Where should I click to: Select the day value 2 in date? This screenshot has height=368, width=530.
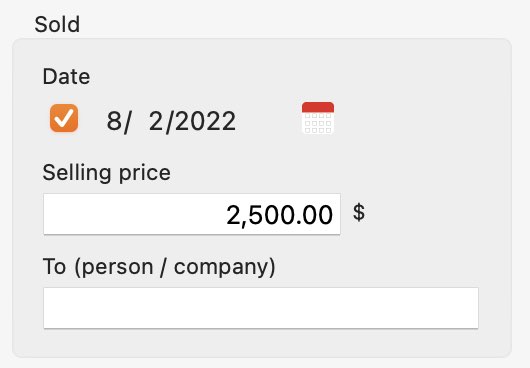point(155,121)
